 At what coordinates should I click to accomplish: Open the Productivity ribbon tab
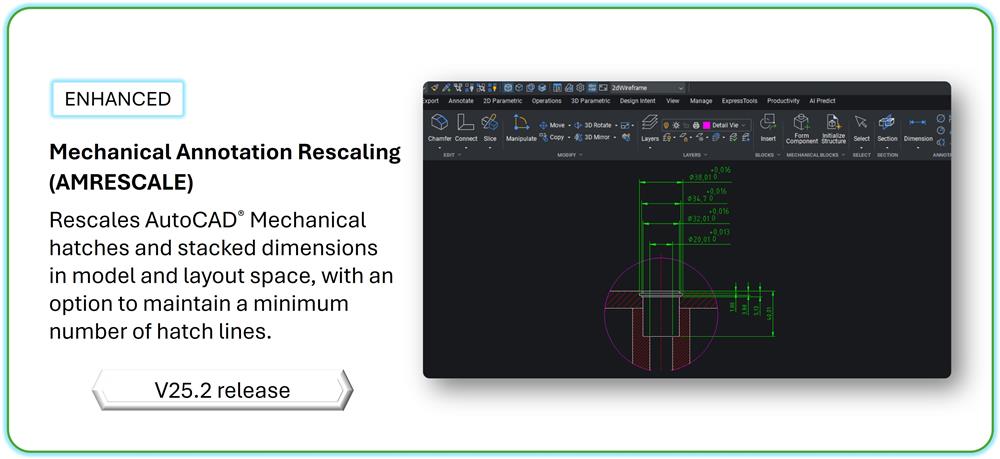tap(783, 101)
